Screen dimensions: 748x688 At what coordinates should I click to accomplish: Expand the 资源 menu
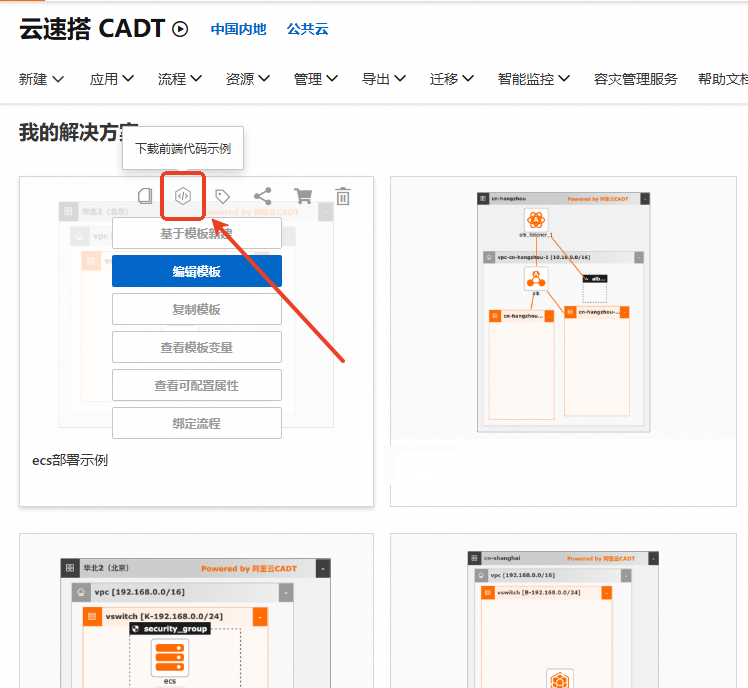(248, 79)
